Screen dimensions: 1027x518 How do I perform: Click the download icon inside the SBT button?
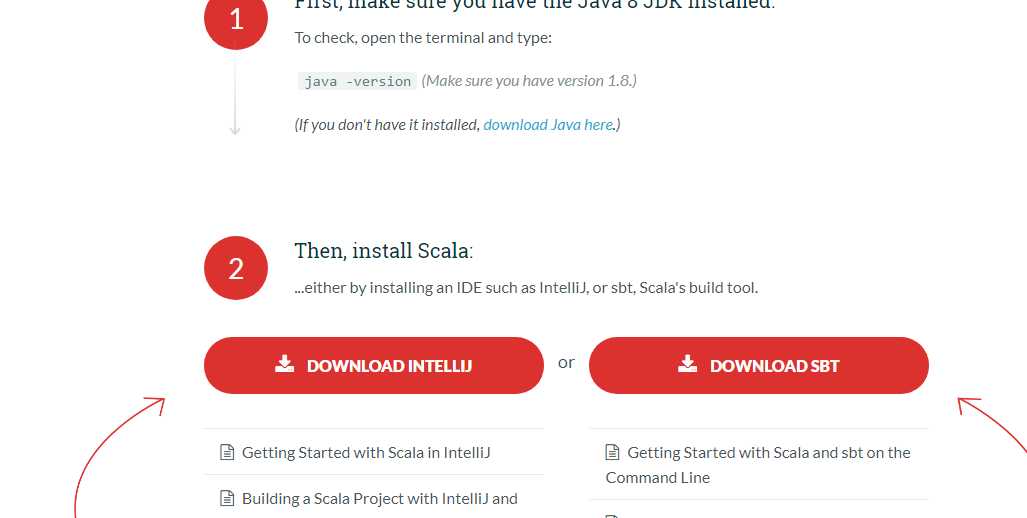click(687, 364)
